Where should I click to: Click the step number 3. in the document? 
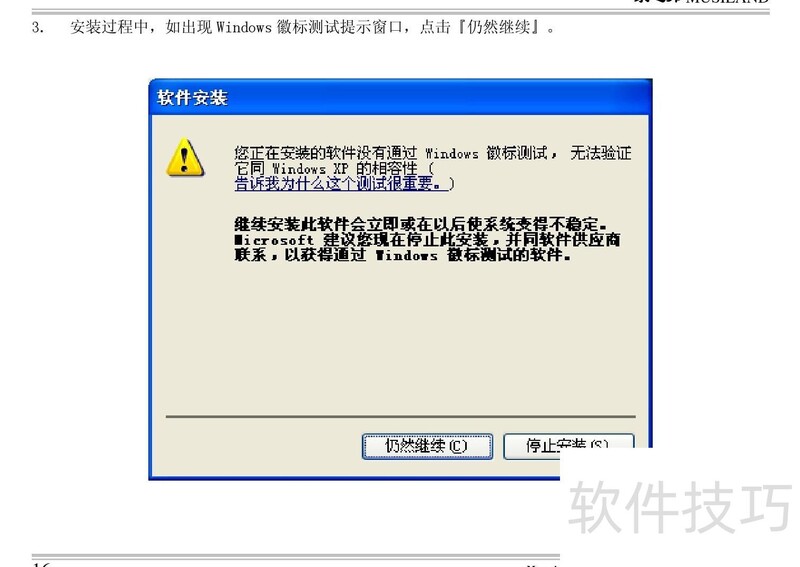(38, 27)
